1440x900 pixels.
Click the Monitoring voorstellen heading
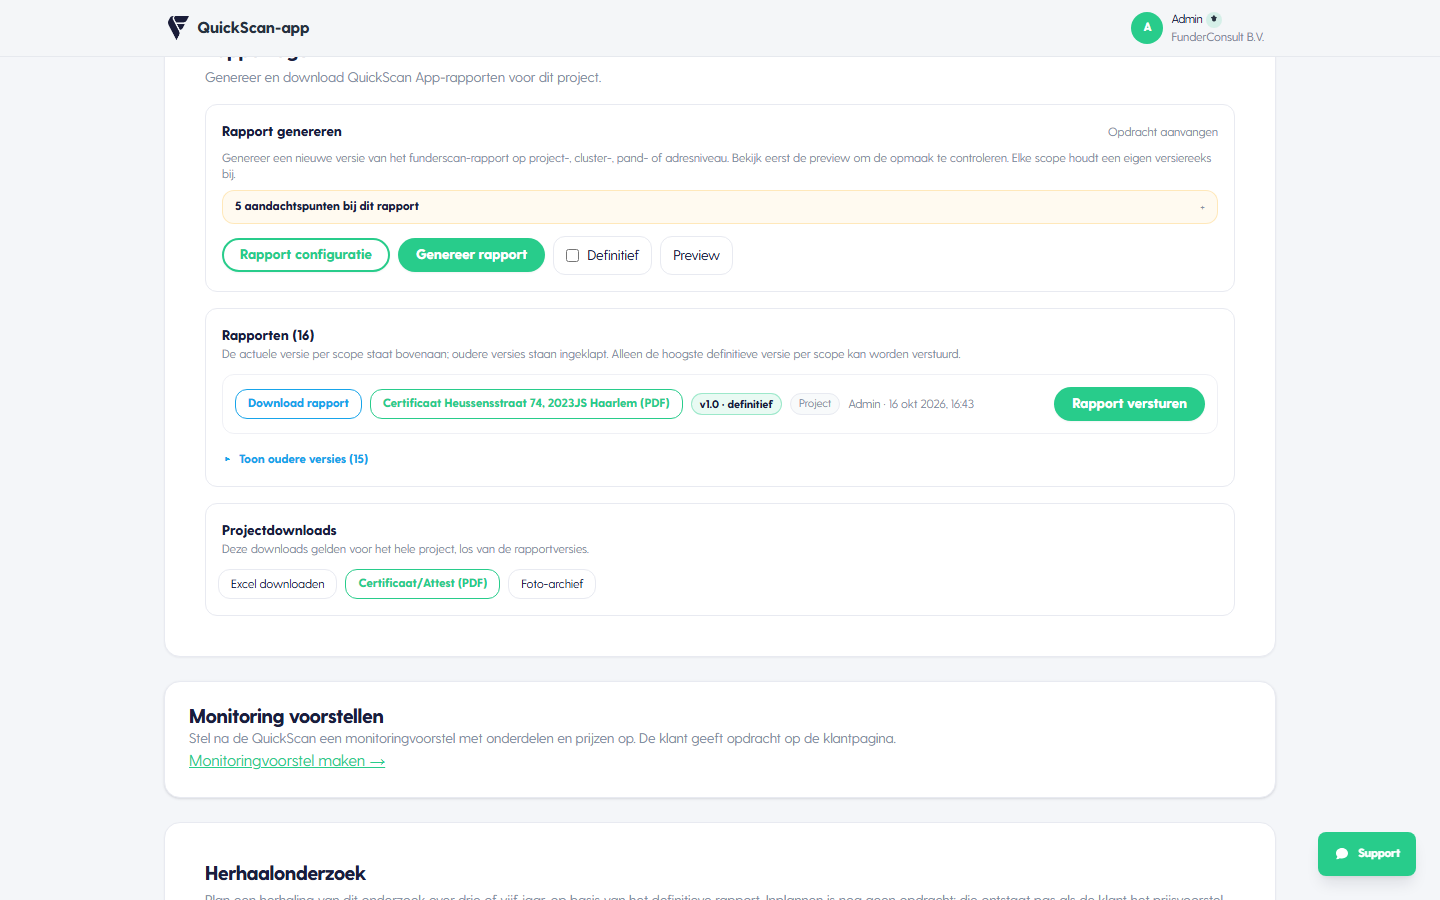286,716
